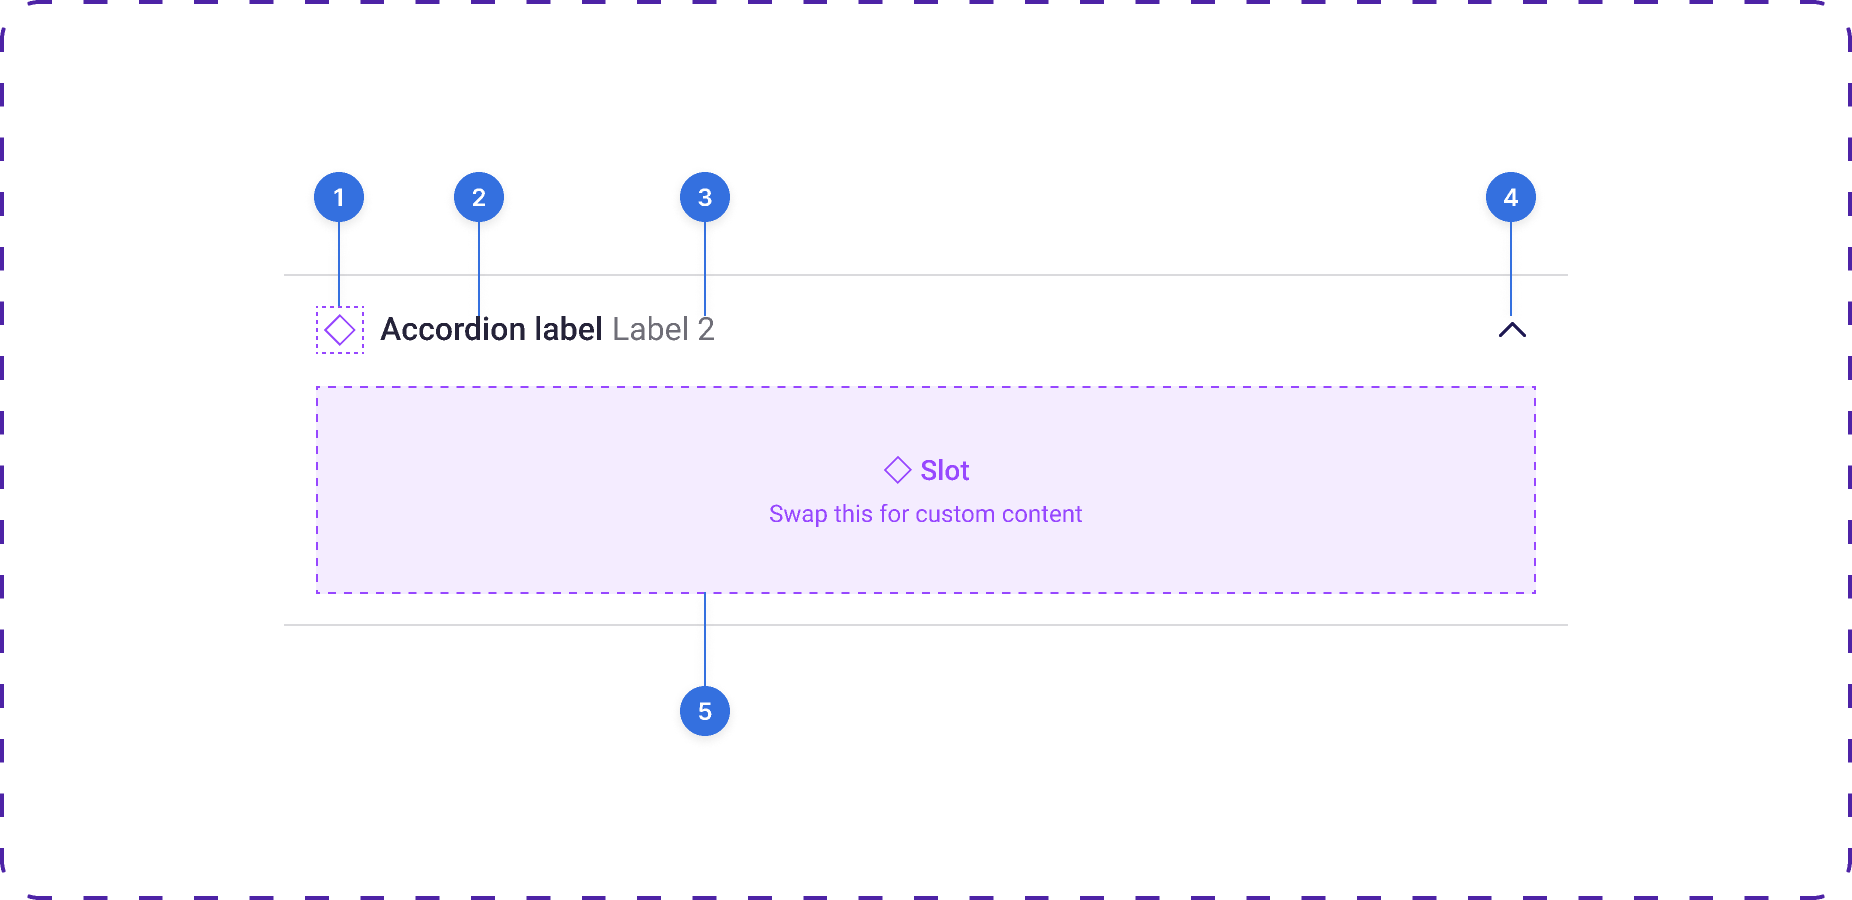Click the leading diamond icon placeholder
The width and height of the screenshot is (1852, 900).
[340, 330]
